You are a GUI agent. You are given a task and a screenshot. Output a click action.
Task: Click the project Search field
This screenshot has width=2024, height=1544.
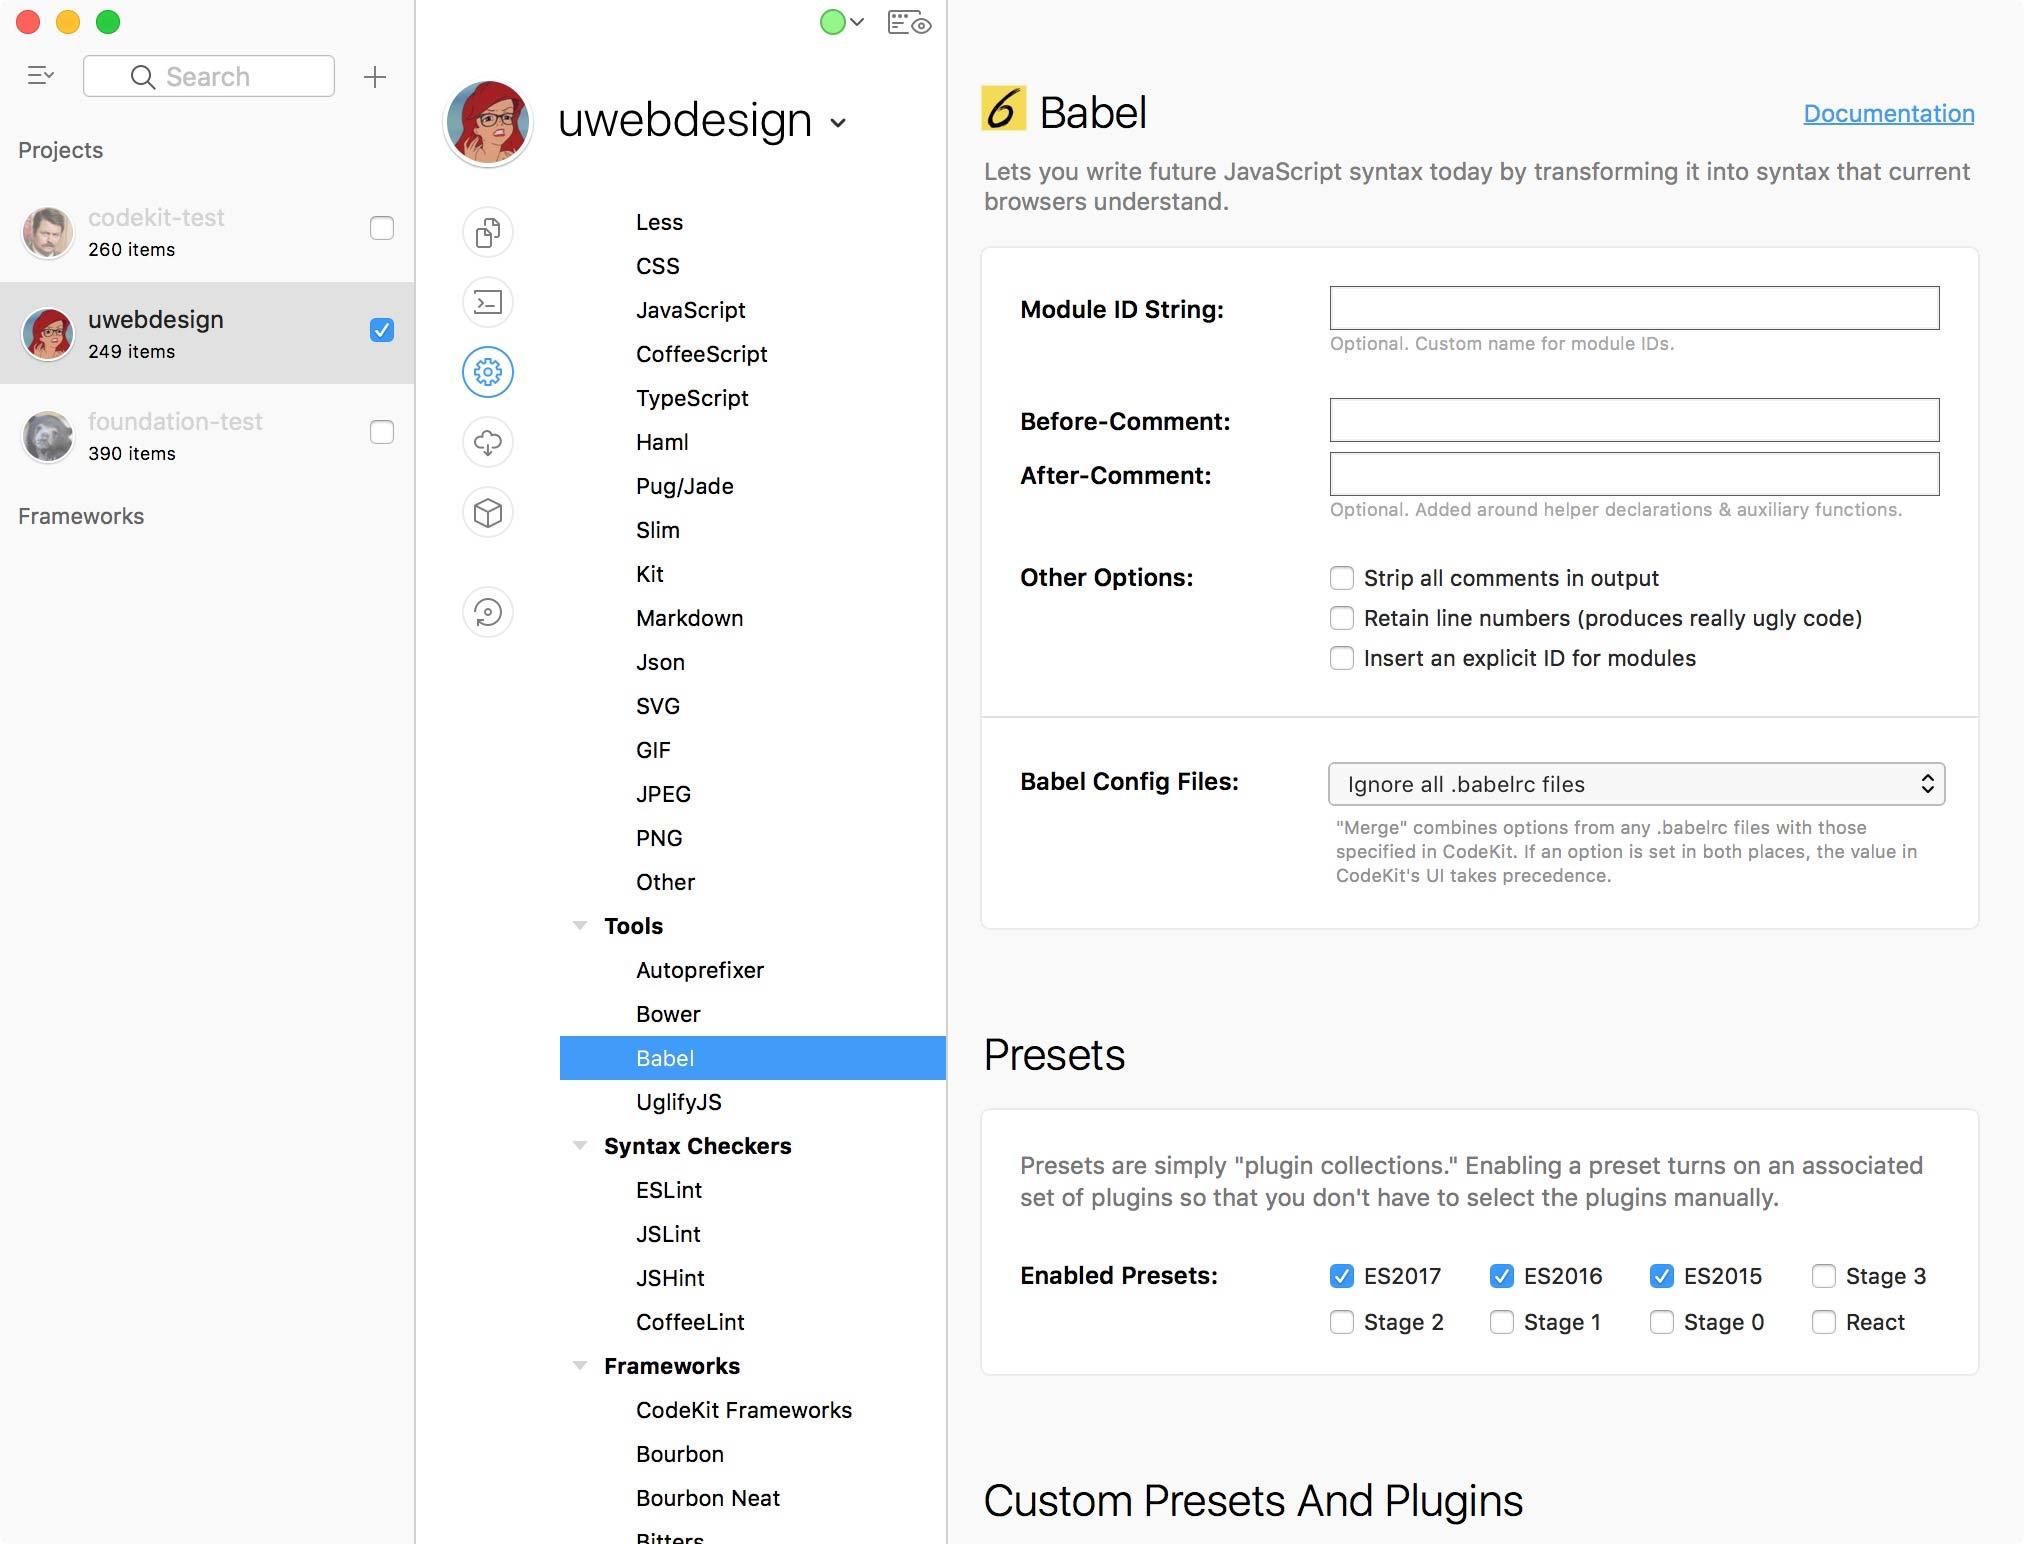coord(209,76)
